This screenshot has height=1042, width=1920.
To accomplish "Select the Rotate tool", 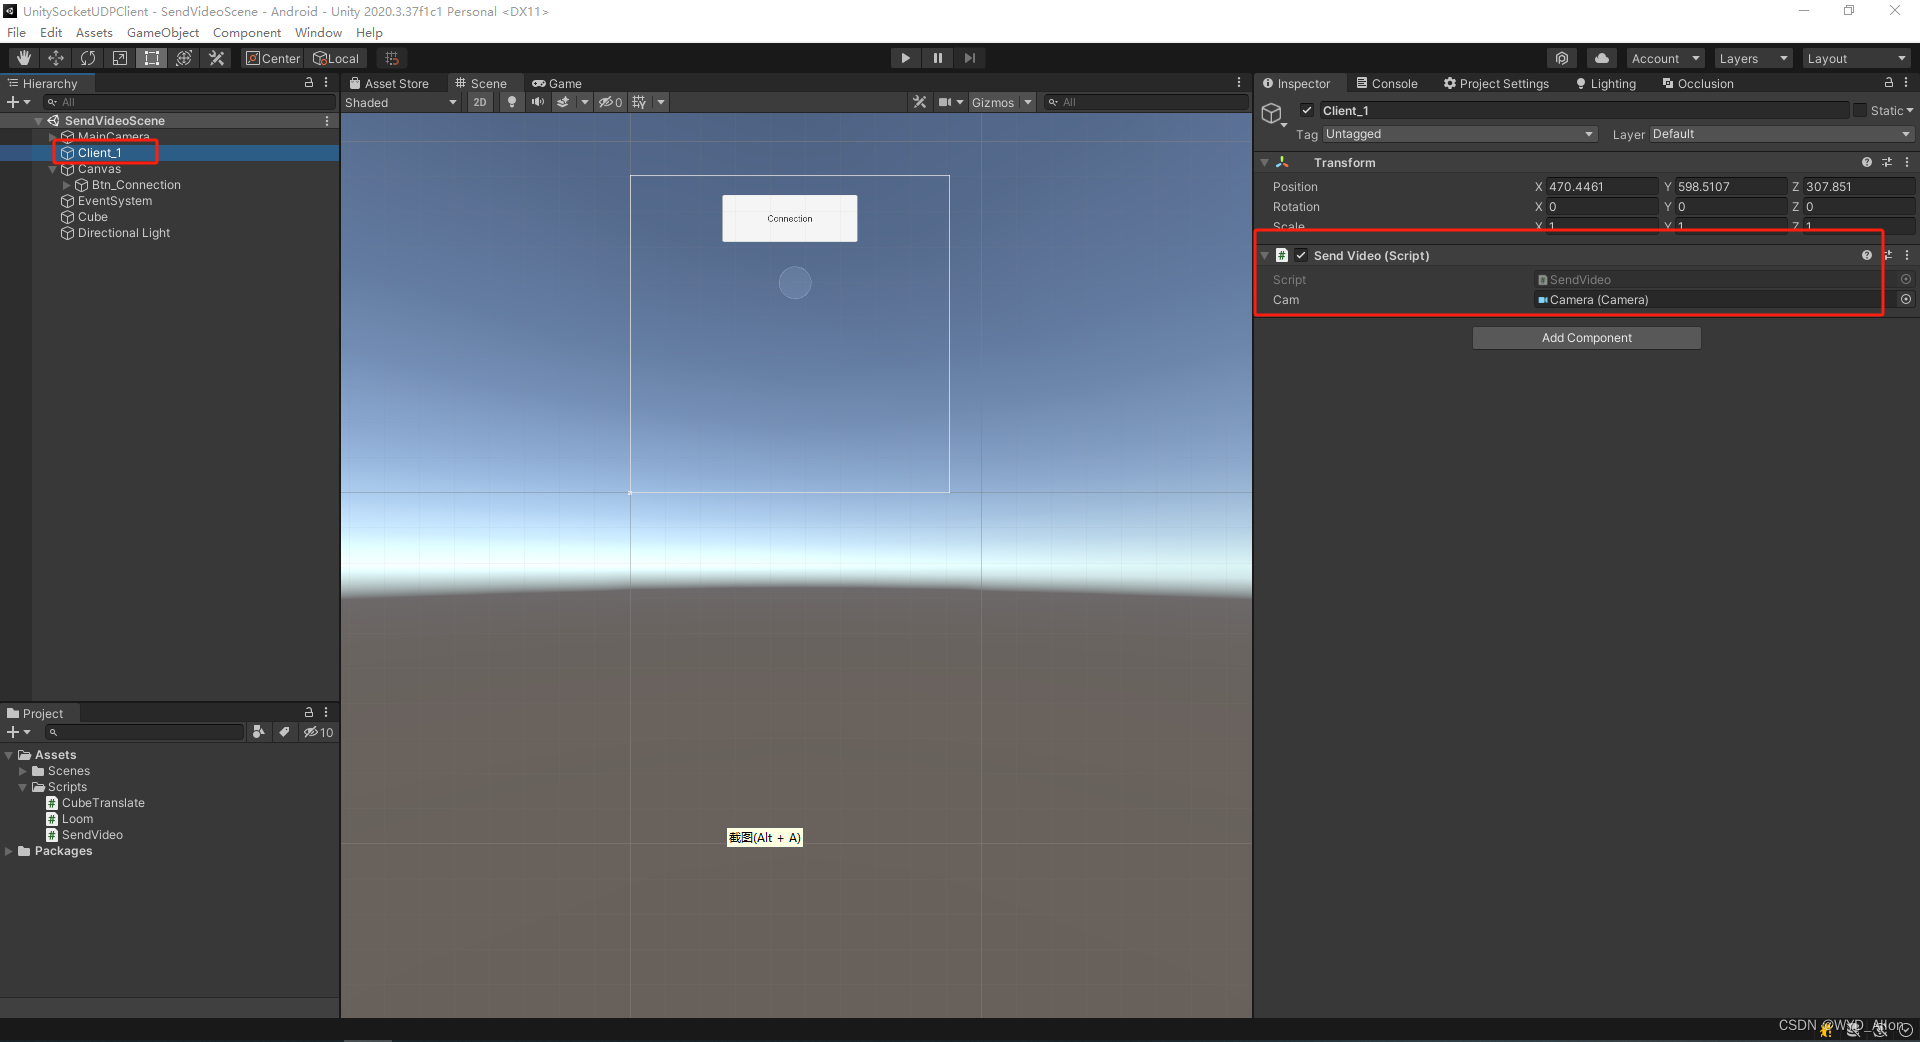I will pyautogui.click(x=87, y=57).
